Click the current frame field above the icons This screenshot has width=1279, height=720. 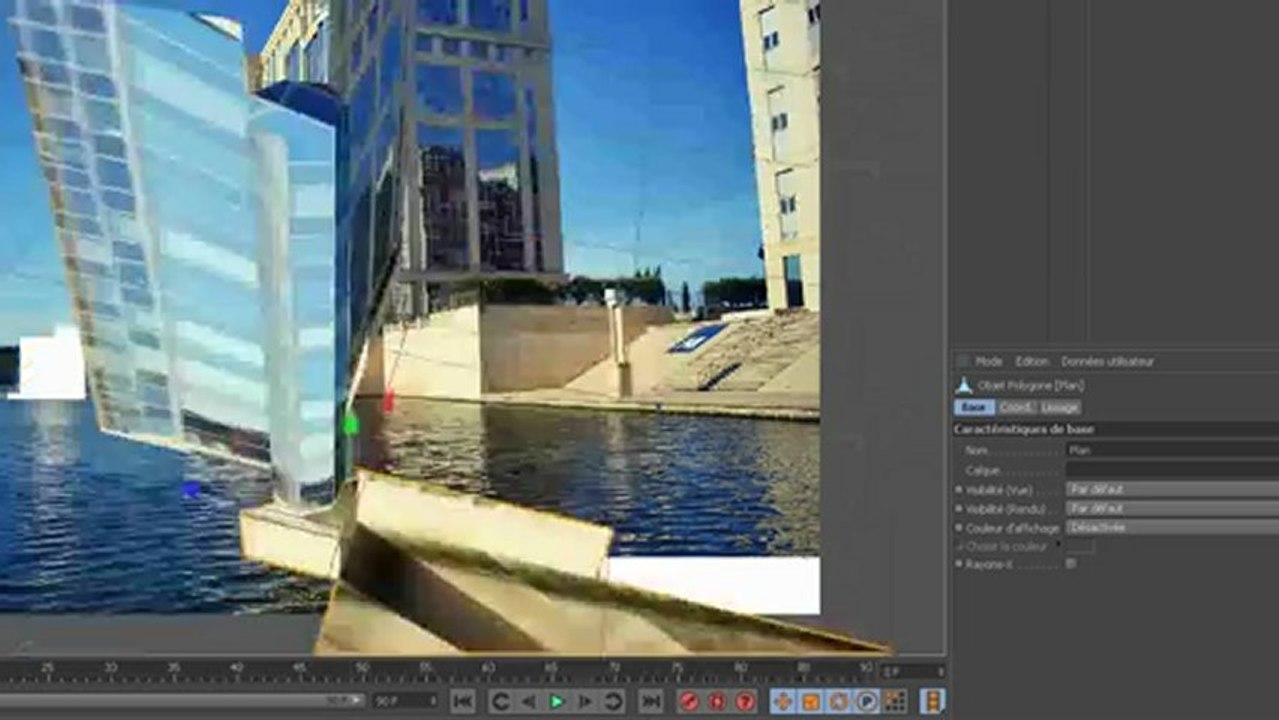(x=912, y=671)
